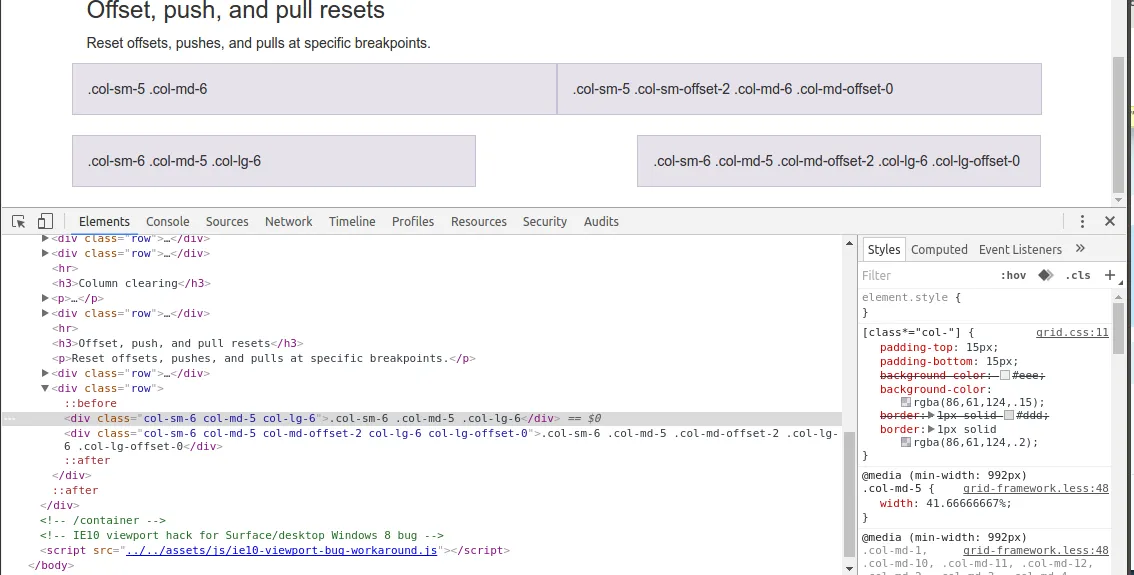Image resolution: width=1134 pixels, height=575 pixels.
Task: Click the .col-sm-5 .col-md-6 page column
Action: pos(315,89)
